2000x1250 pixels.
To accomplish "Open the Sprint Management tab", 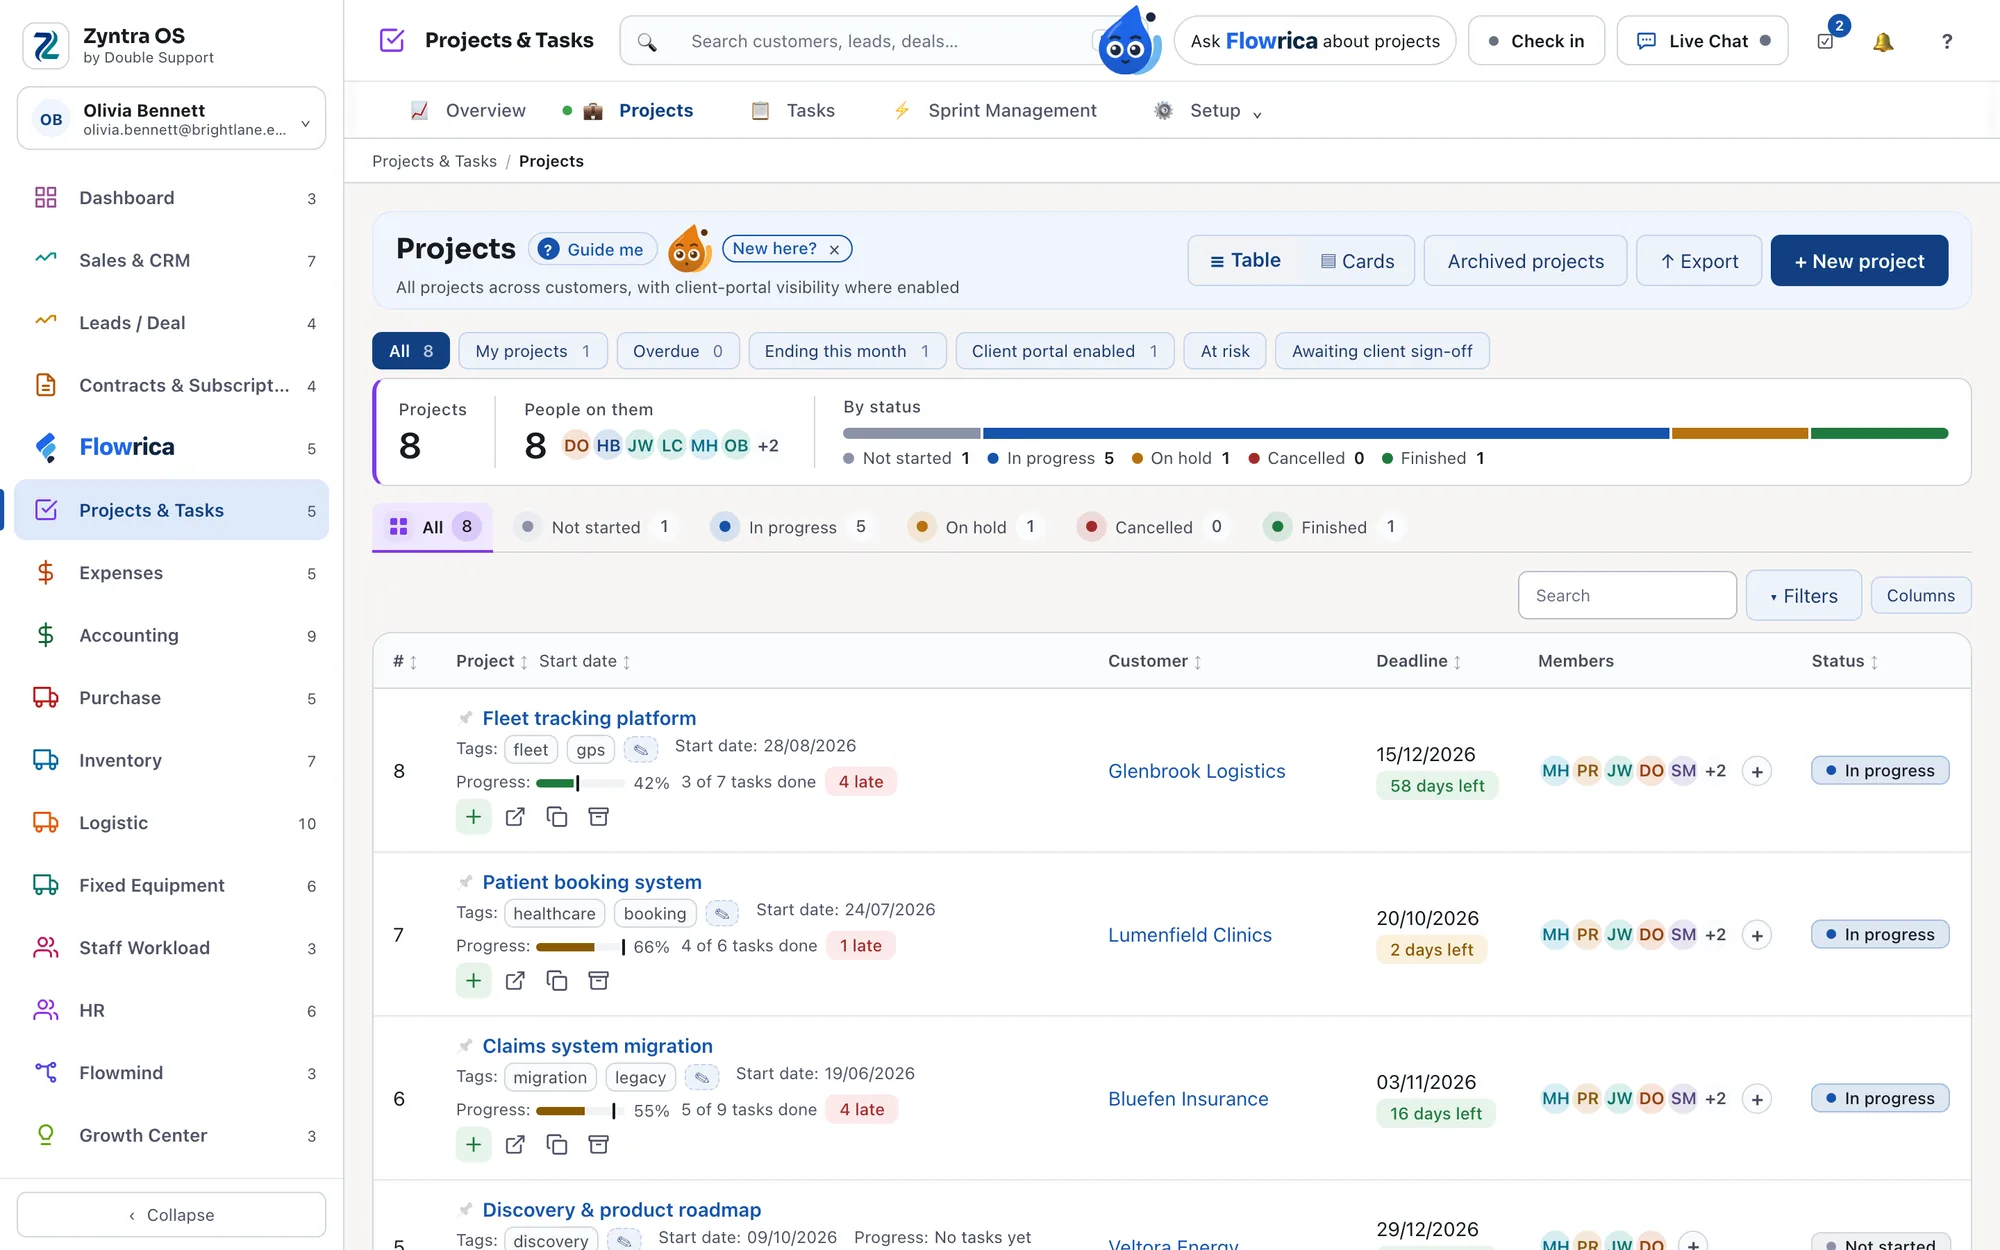I will click(x=995, y=111).
